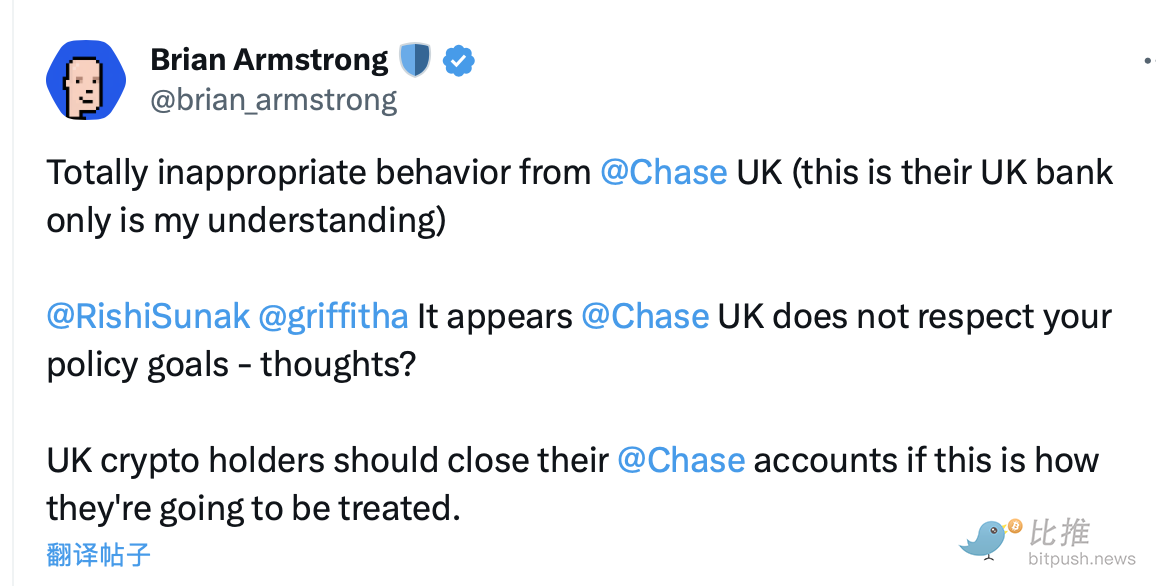Viewport: 1156px width, 586px height.
Task: Click the text 'policy goals - thoughts?'
Action: coord(230,364)
